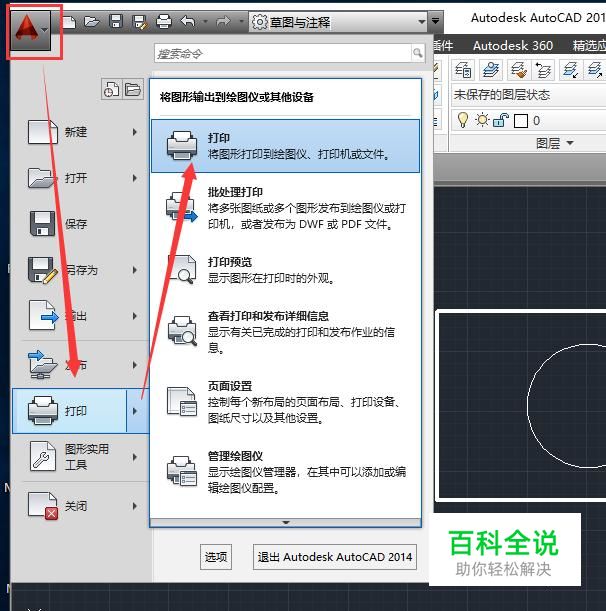This screenshot has width=606, height=611.
Task: Click the 选项 options button
Action: coord(216,557)
